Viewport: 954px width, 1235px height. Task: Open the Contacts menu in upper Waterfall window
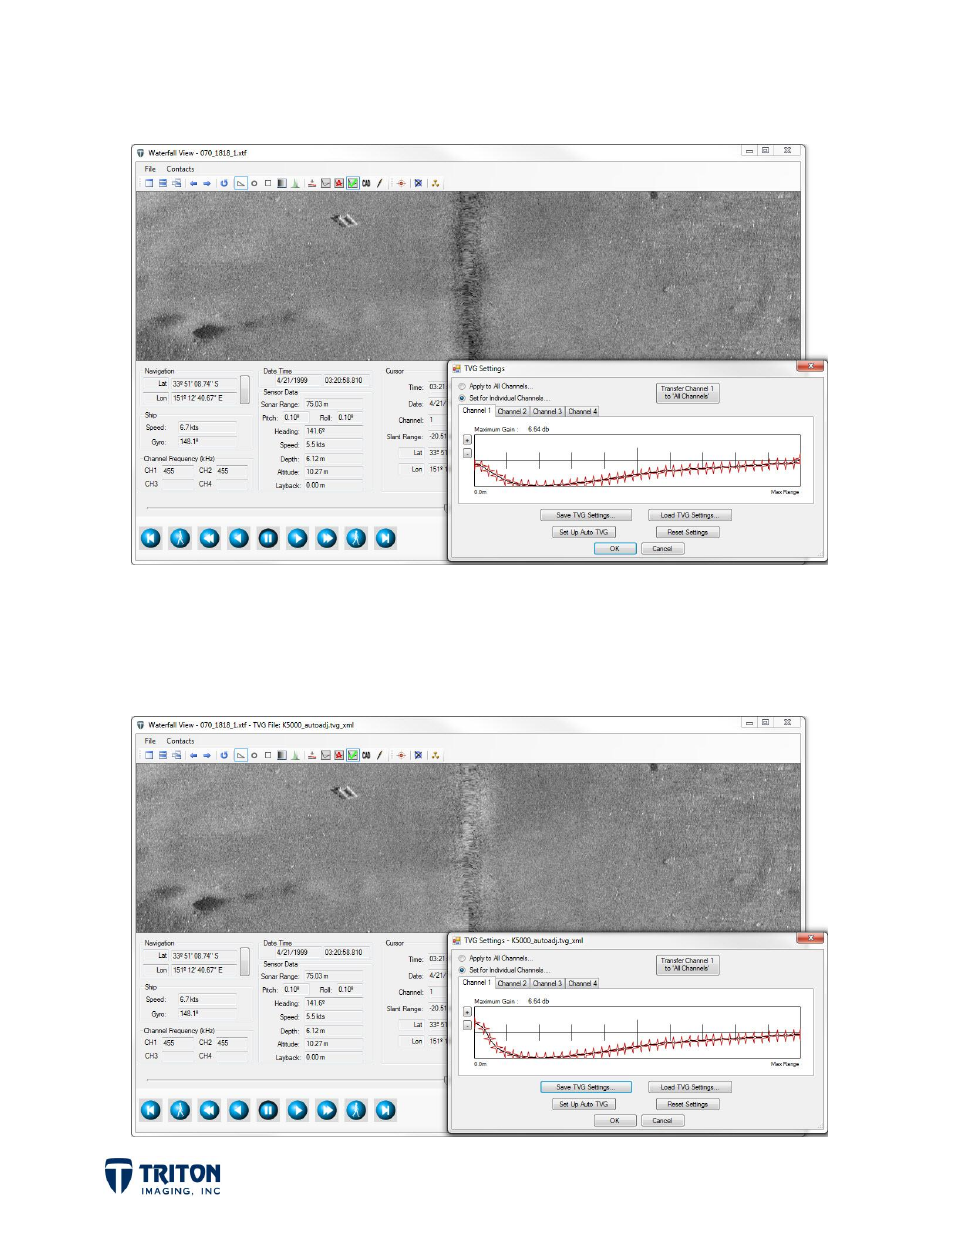coord(180,169)
